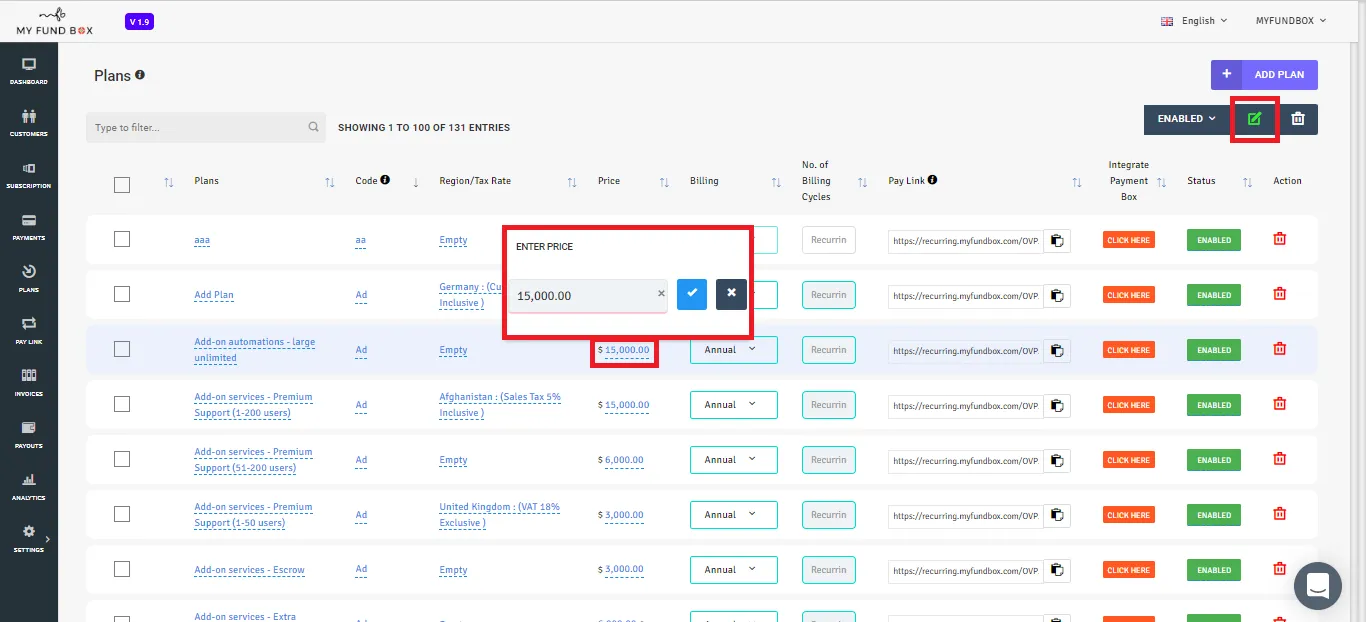Select all plans with header checkbox
Screen dimensions: 1366x622
point(122,184)
